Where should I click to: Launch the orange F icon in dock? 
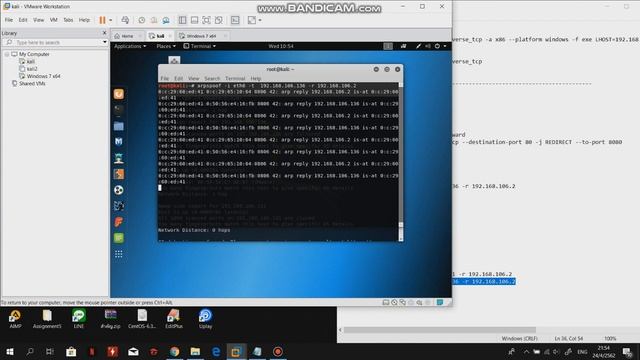tap(119, 222)
